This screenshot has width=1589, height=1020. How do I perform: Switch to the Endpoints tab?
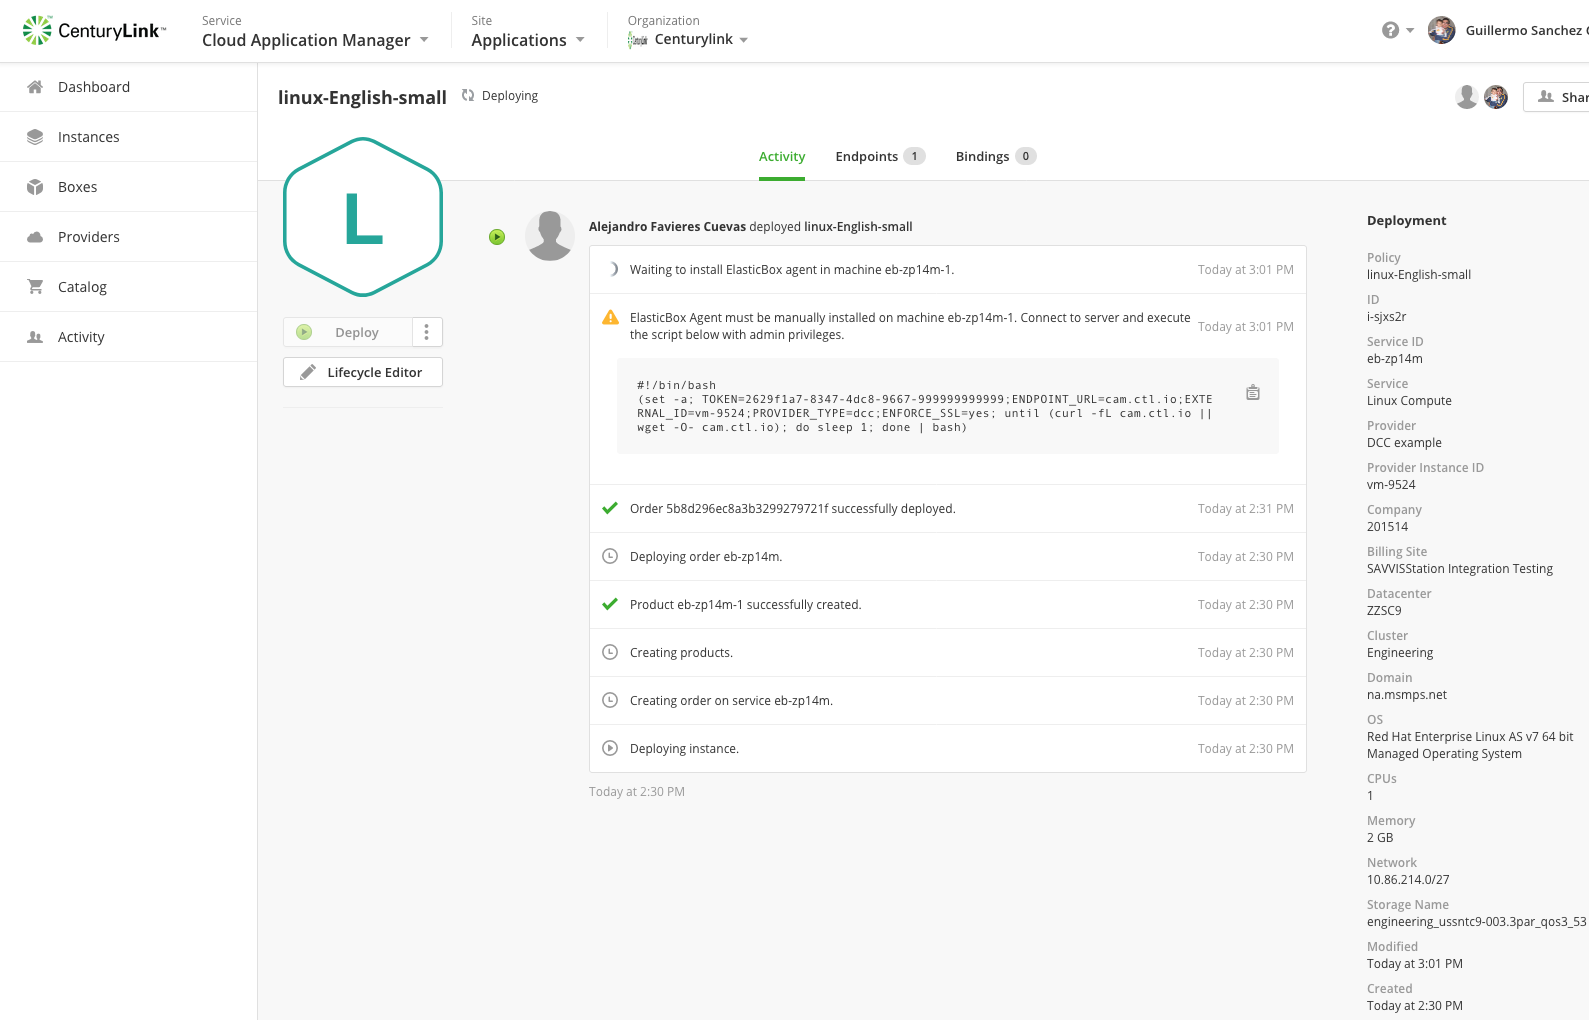click(880, 157)
